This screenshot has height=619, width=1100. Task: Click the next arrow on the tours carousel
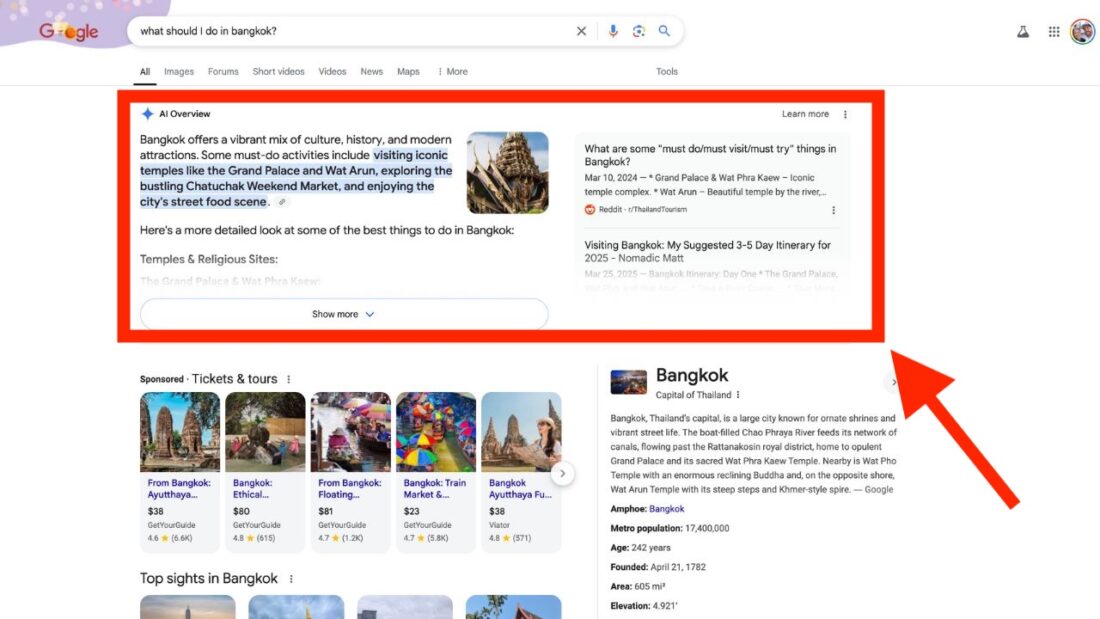tap(562, 473)
